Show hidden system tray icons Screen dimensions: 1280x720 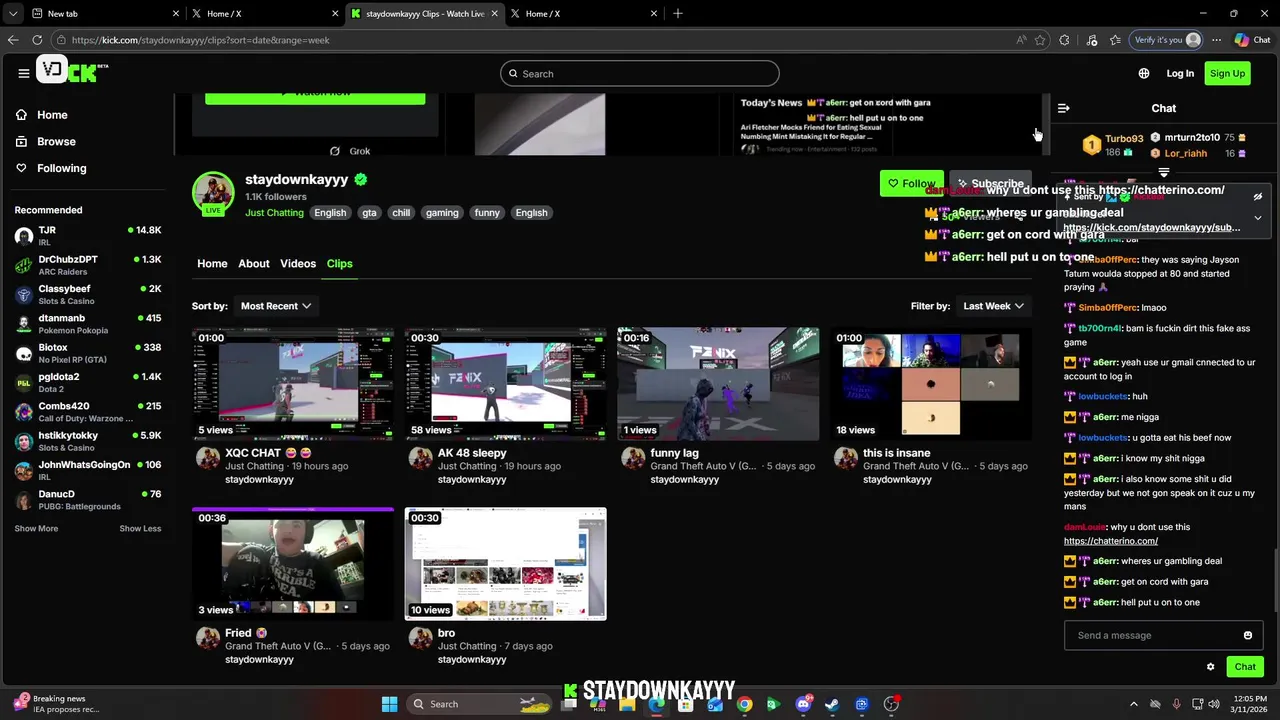[1133, 704]
